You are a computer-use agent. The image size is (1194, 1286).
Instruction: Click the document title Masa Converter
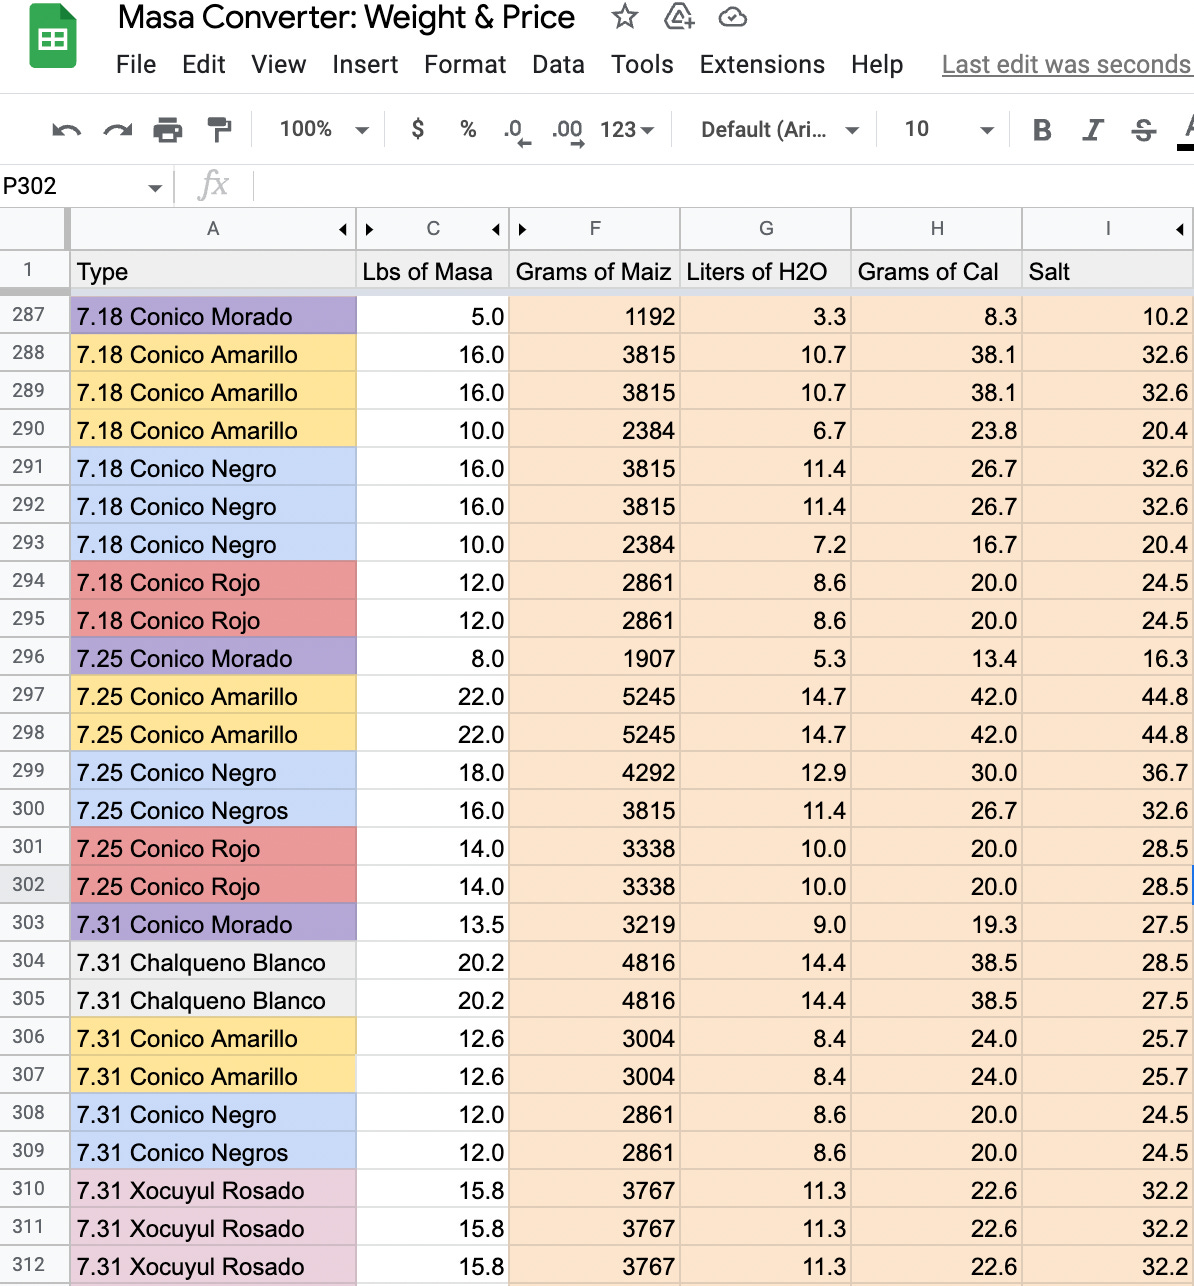coord(346,17)
